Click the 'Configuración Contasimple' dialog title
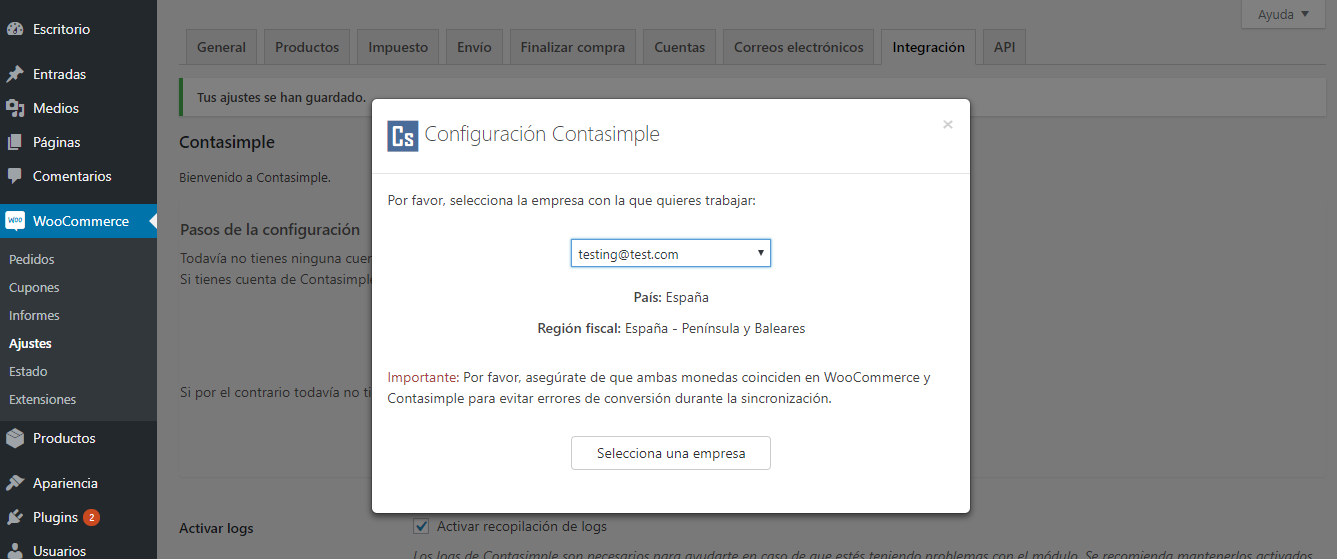The width and height of the screenshot is (1337, 559). coord(542,134)
